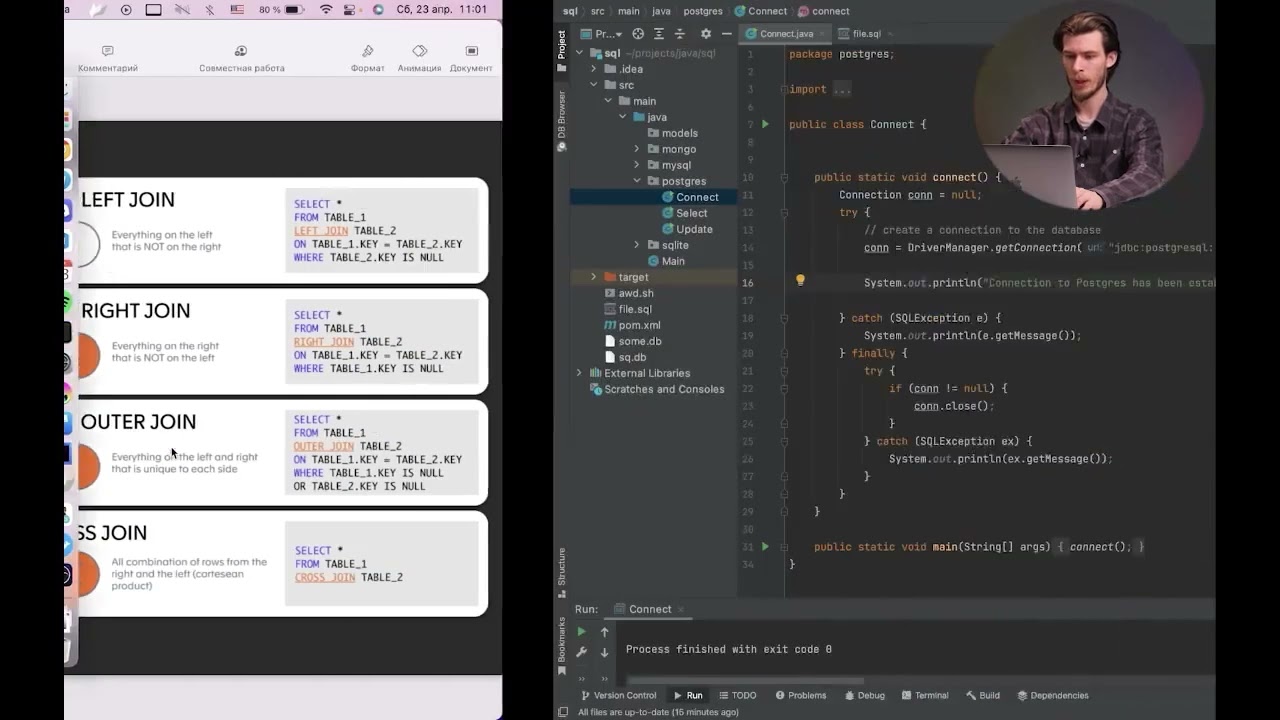
Task: Close the Connect.java editor tab
Action: tap(822, 34)
